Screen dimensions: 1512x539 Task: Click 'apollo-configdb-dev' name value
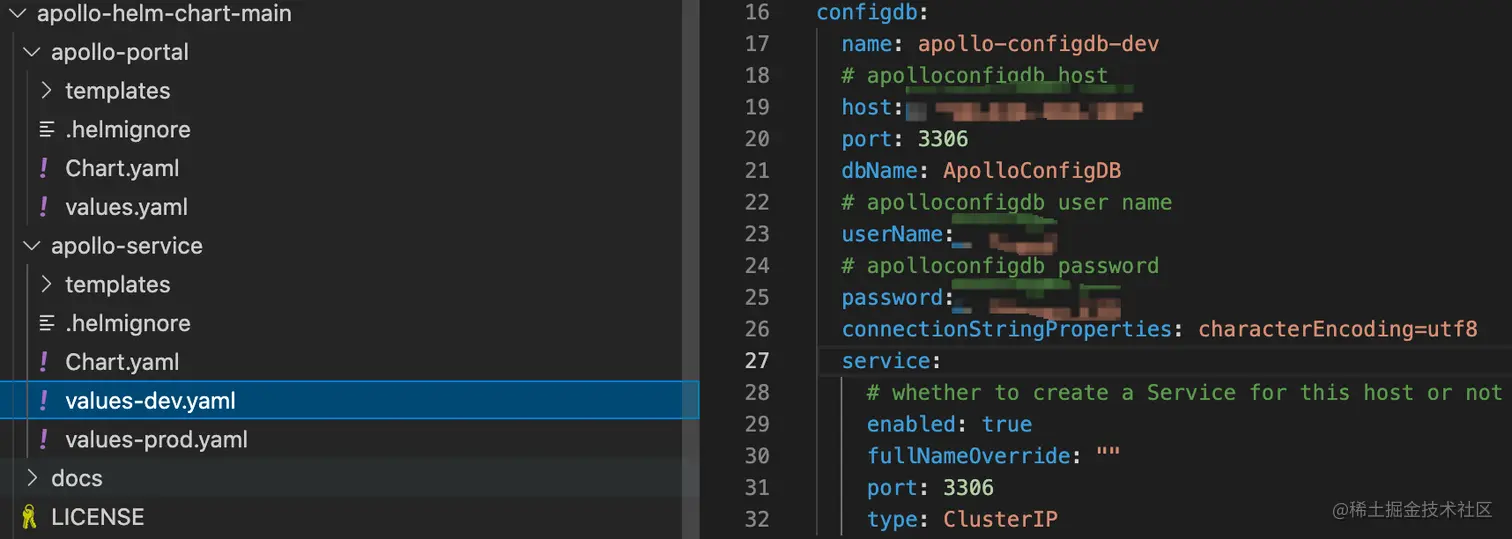click(1039, 44)
